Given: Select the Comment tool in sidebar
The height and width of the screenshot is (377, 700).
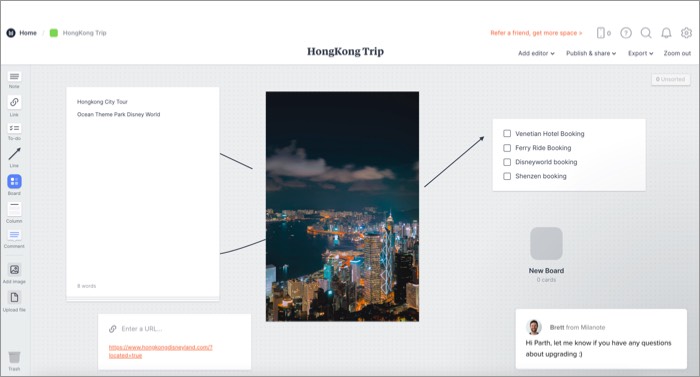Looking at the screenshot, I should [x=14, y=235].
